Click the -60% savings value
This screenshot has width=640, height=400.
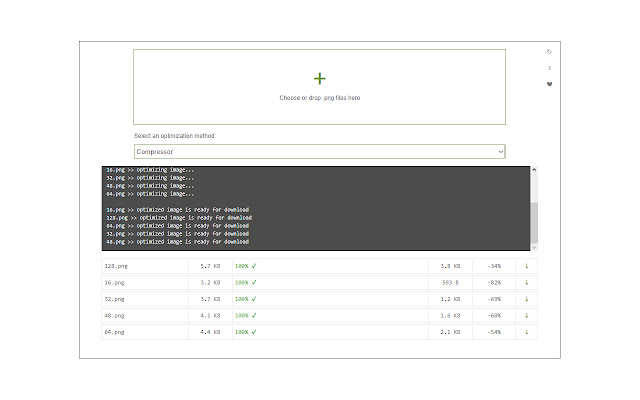pos(494,316)
